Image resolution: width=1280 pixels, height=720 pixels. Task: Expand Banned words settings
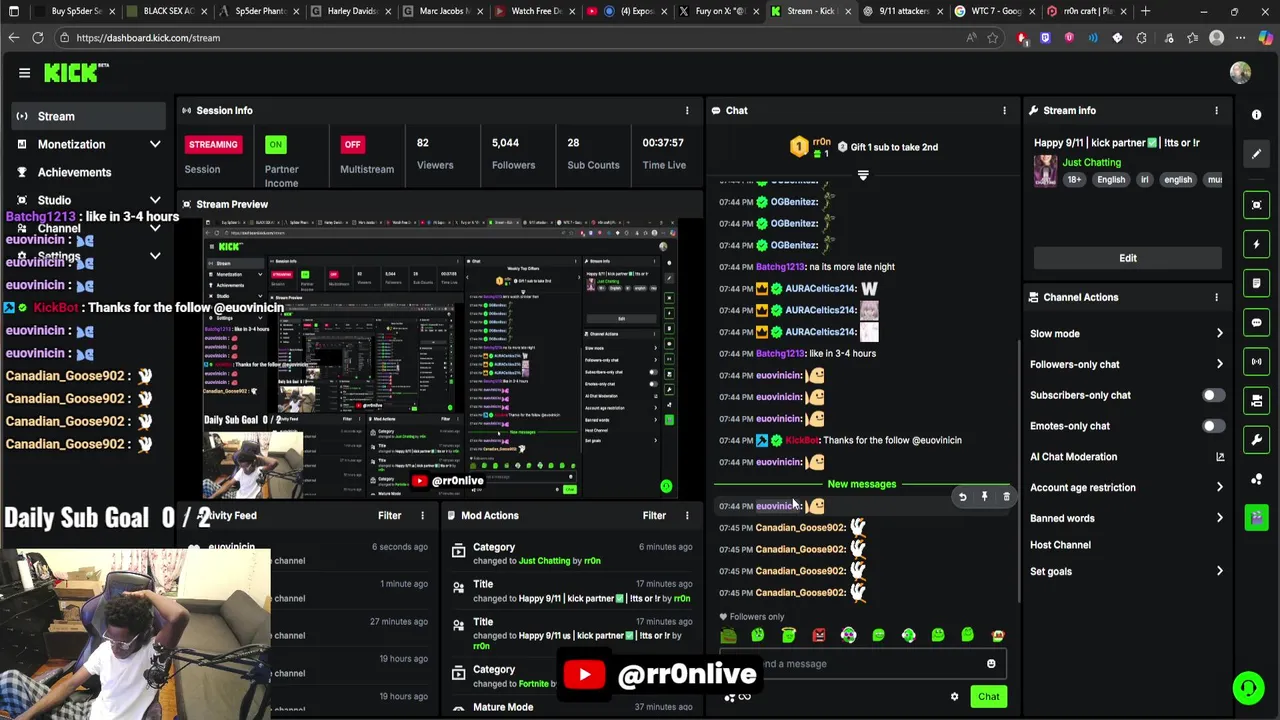(1220, 518)
